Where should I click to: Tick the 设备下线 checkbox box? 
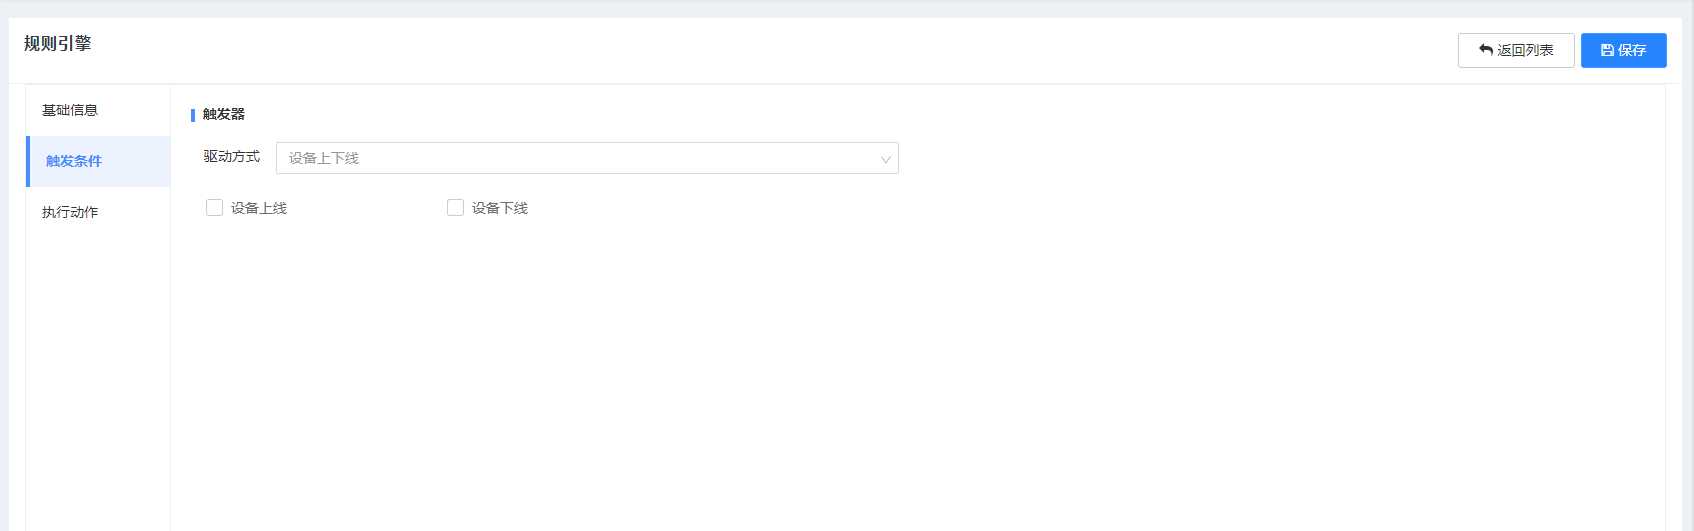click(455, 208)
